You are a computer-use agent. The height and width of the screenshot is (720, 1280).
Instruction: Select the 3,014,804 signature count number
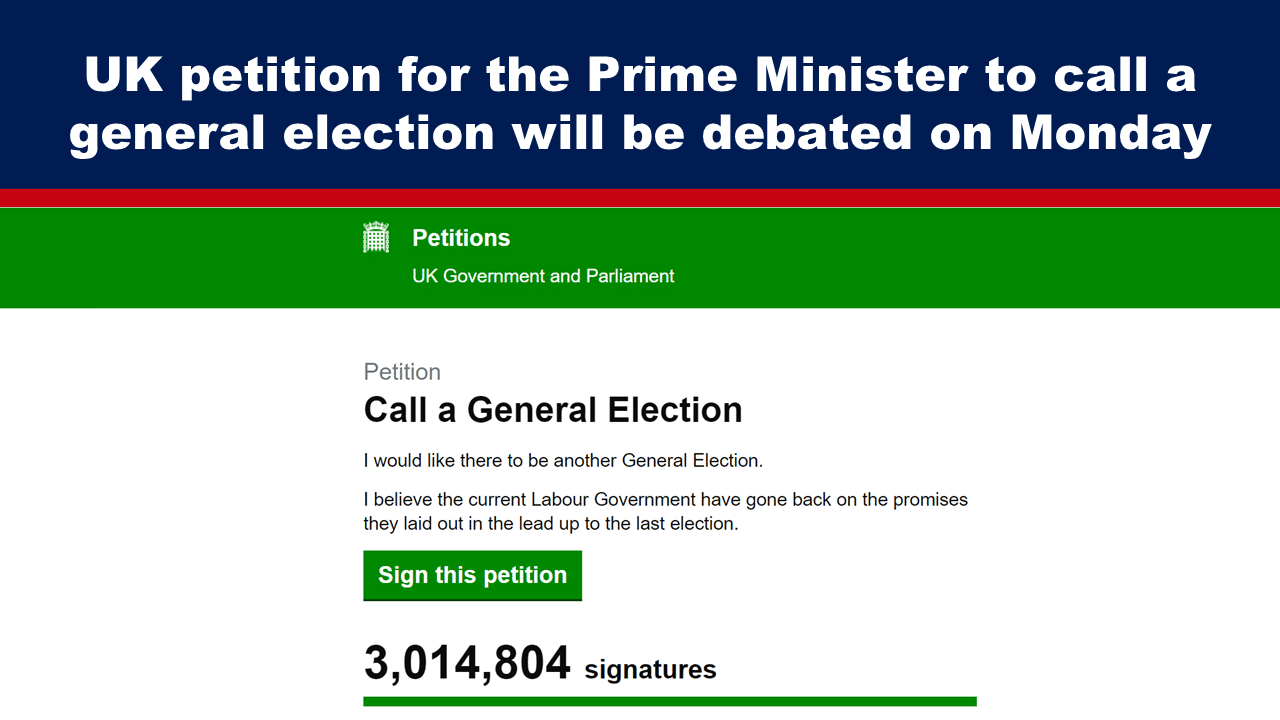pyautogui.click(x=467, y=663)
